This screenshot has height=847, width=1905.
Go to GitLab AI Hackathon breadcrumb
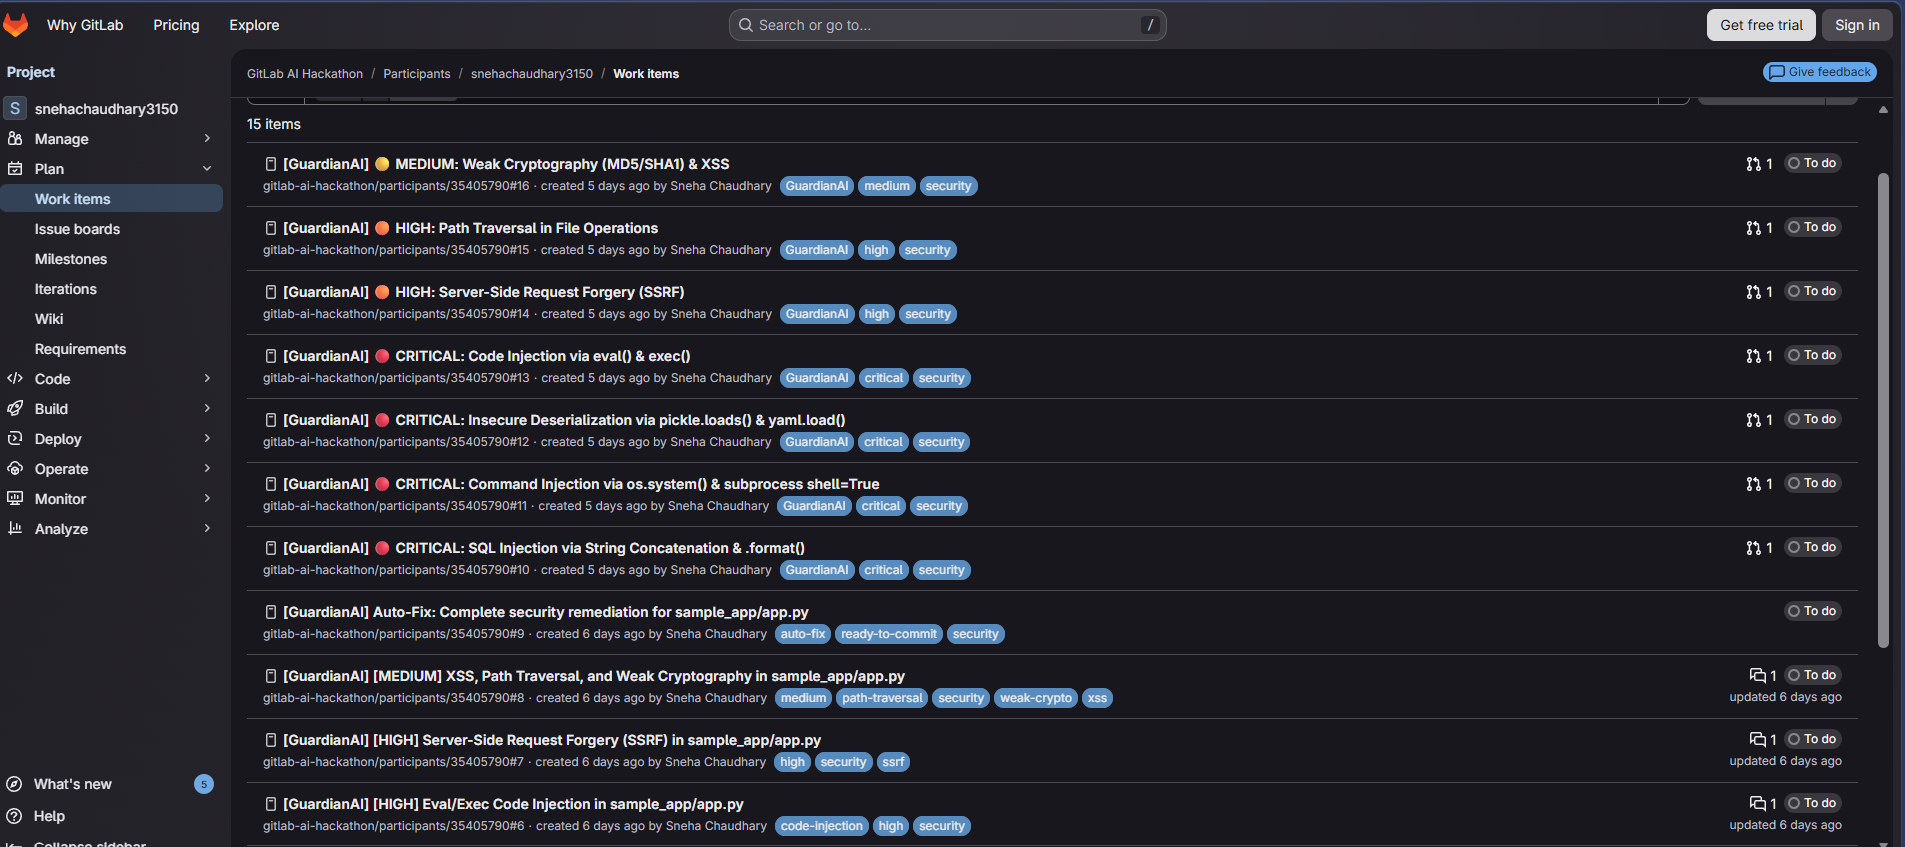[x=305, y=74]
